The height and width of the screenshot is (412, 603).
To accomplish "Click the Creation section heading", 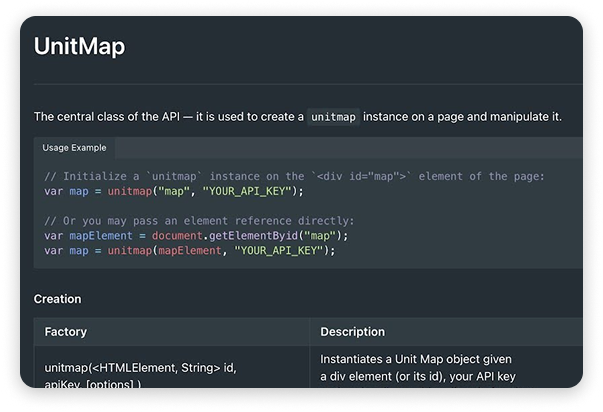I will (58, 299).
